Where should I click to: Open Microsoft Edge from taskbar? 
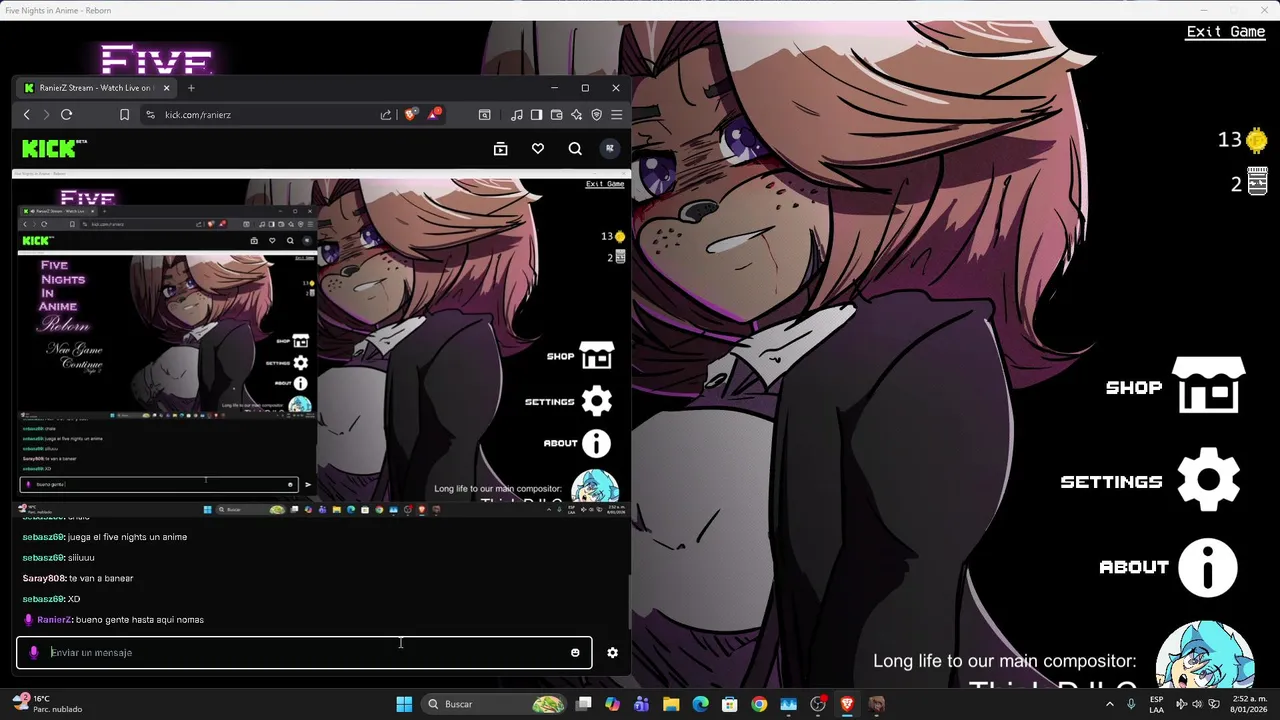coord(701,704)
